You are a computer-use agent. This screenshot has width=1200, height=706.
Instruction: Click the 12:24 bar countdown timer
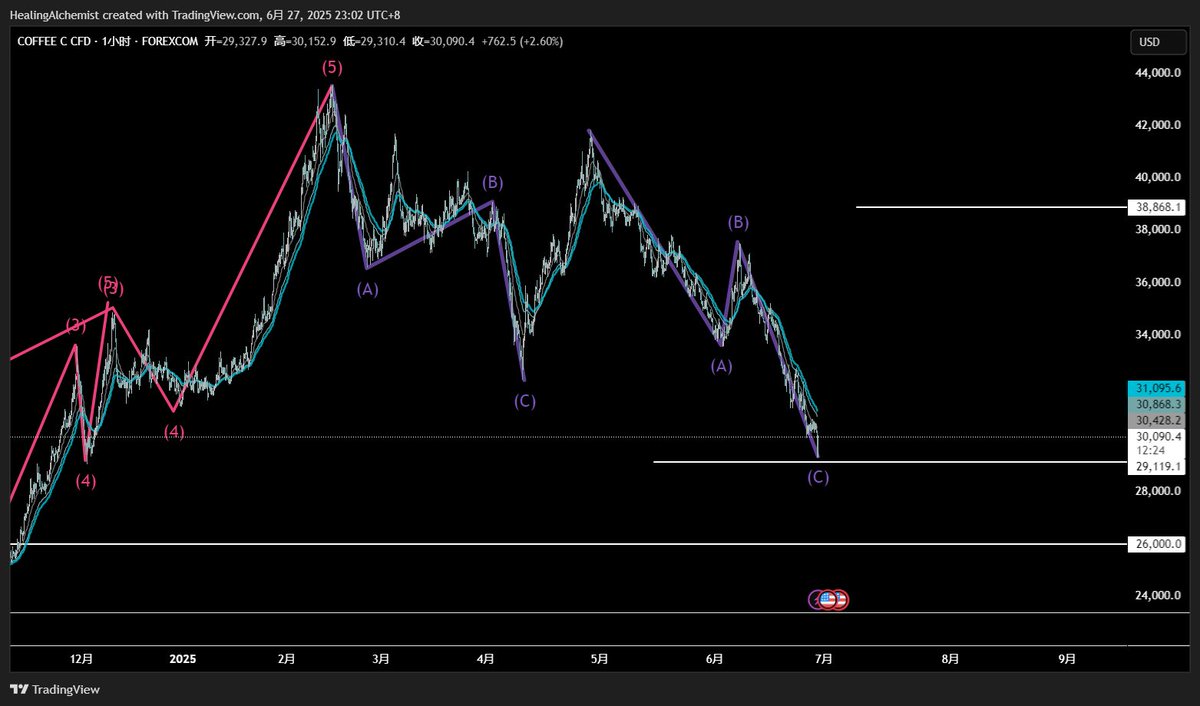(x=1151, y=450)
